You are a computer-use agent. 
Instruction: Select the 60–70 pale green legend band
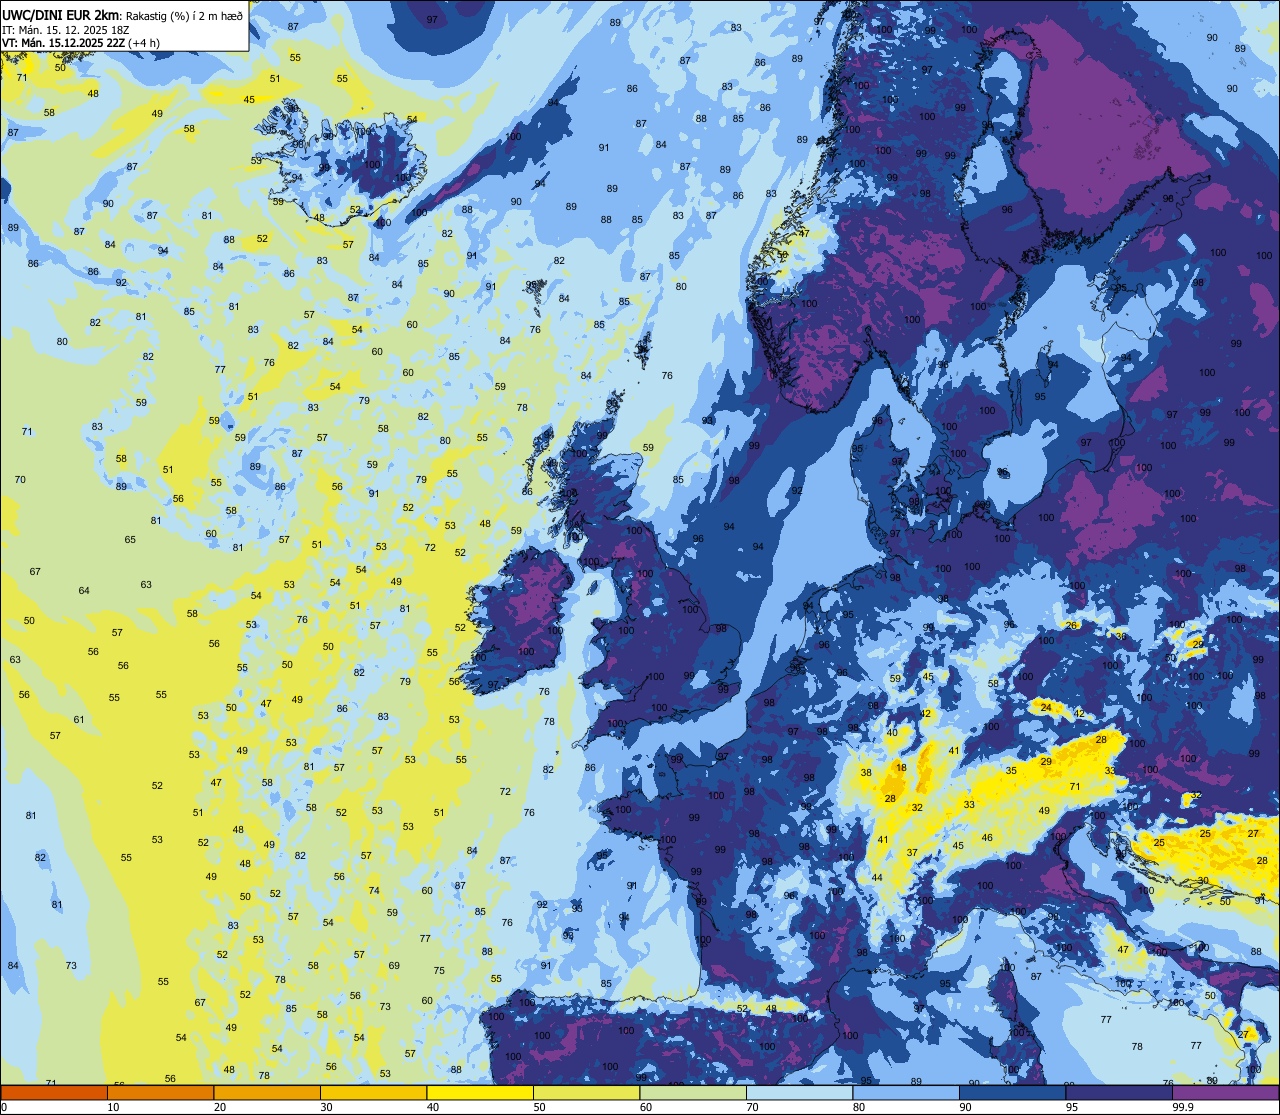coord(693,1093)
